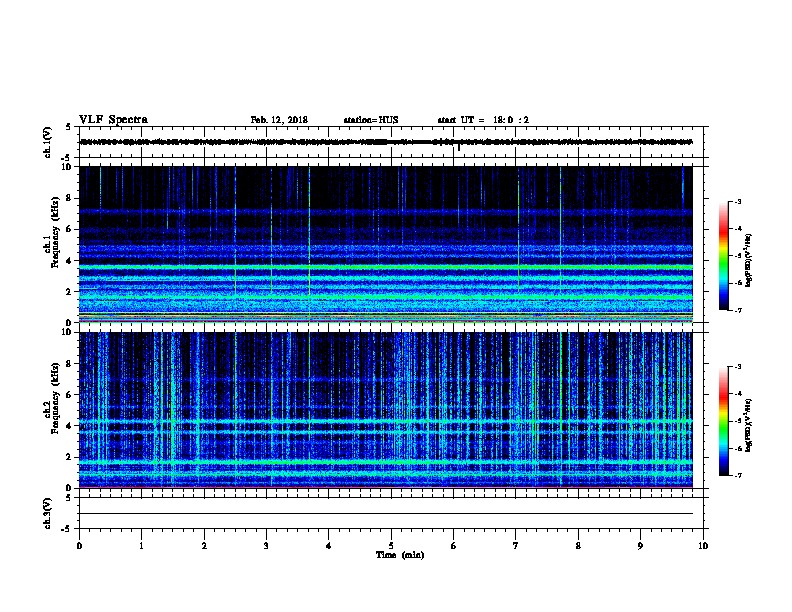Viewport: 792px width, 612px height.
Task: Click the ch.1 spectrogram plot area
Action: 386,244
